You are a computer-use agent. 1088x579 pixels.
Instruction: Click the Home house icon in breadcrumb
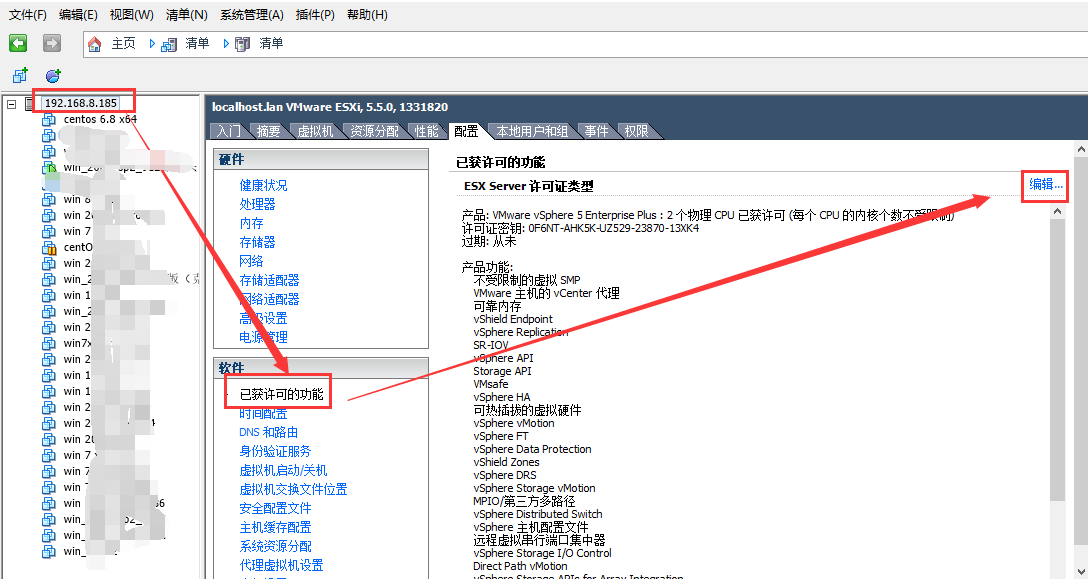[x=95, y=44]
